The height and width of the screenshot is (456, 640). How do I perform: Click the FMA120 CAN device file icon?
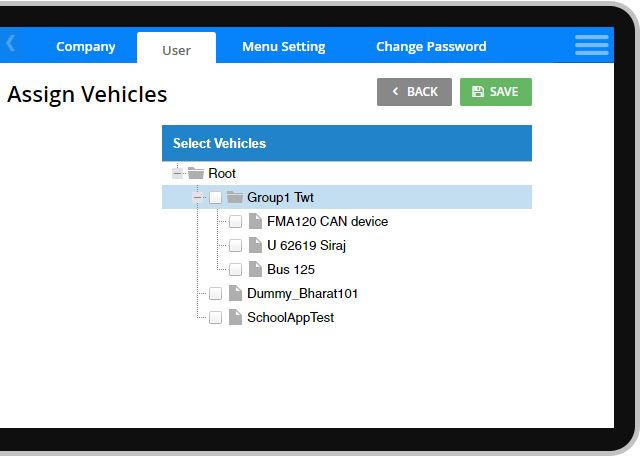(255, 221)
